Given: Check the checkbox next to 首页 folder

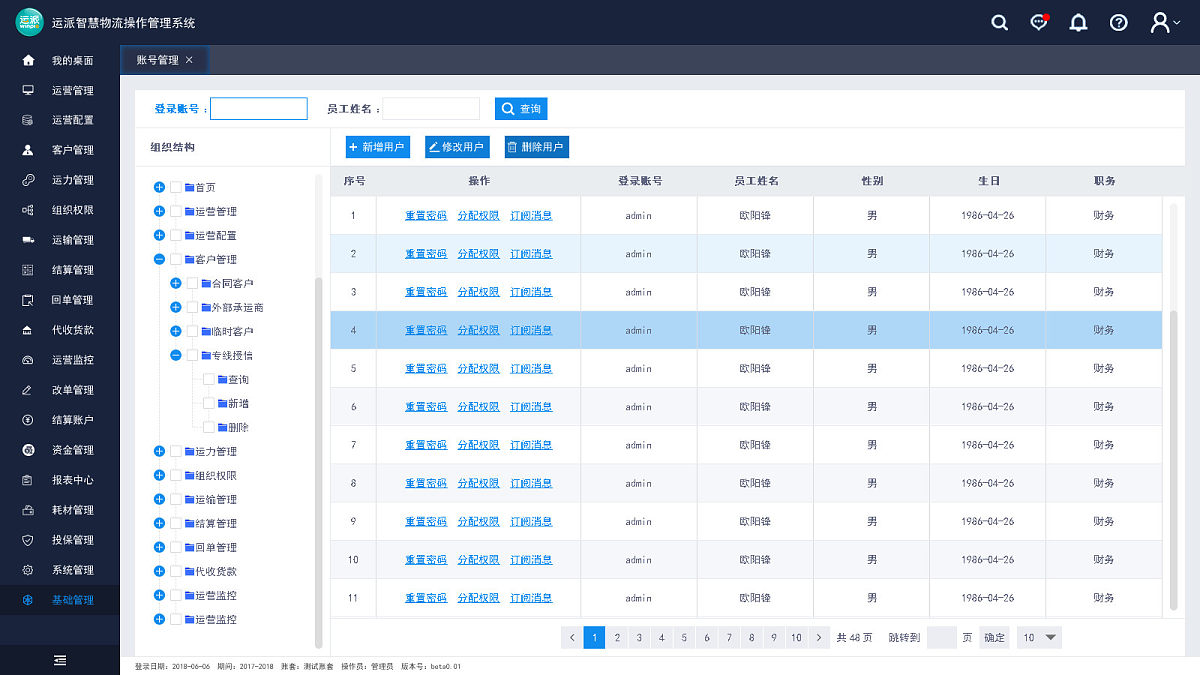Looking at the screenshot, I should point(172,186).
